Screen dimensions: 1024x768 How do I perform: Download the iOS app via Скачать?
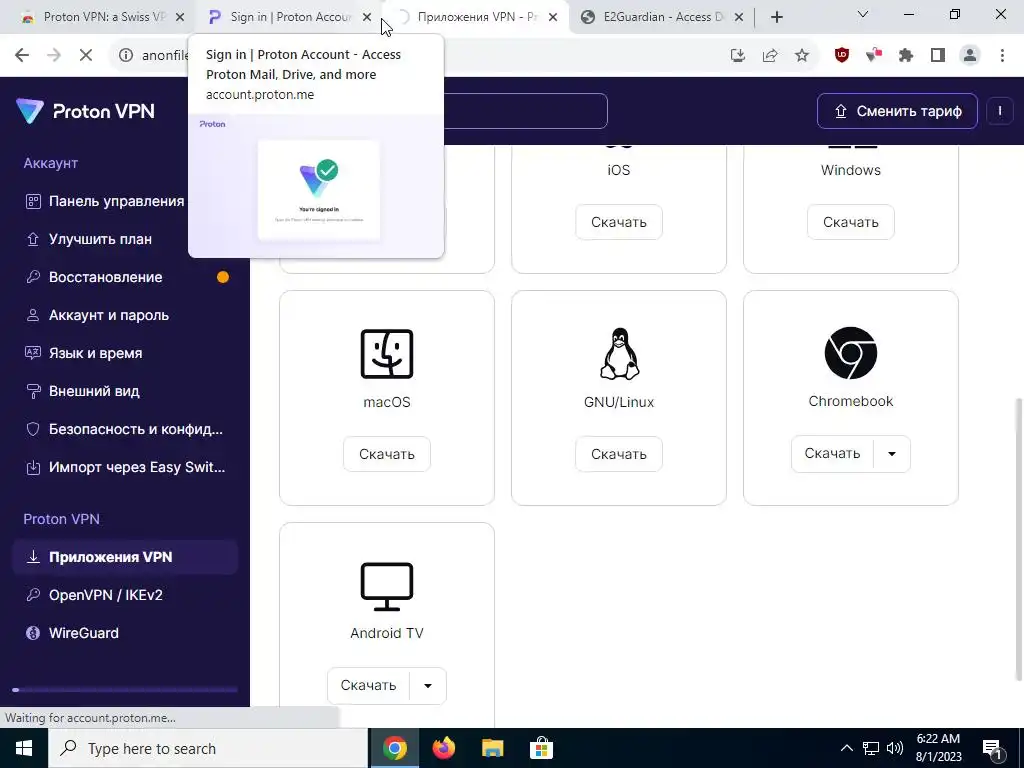tap(618, 222)
